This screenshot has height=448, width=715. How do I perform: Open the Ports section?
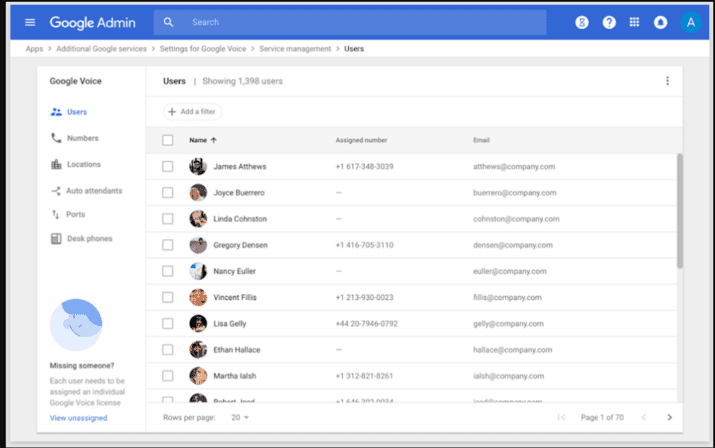(76, 214)
